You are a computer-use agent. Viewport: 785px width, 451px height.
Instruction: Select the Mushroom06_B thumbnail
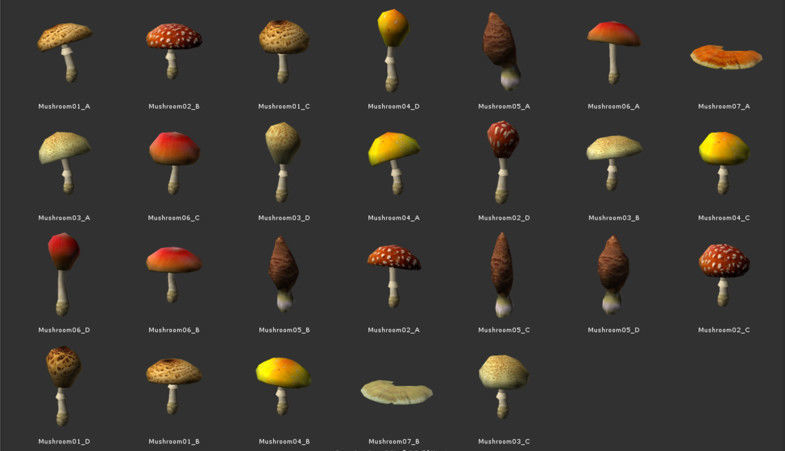(x=174, y=274)
